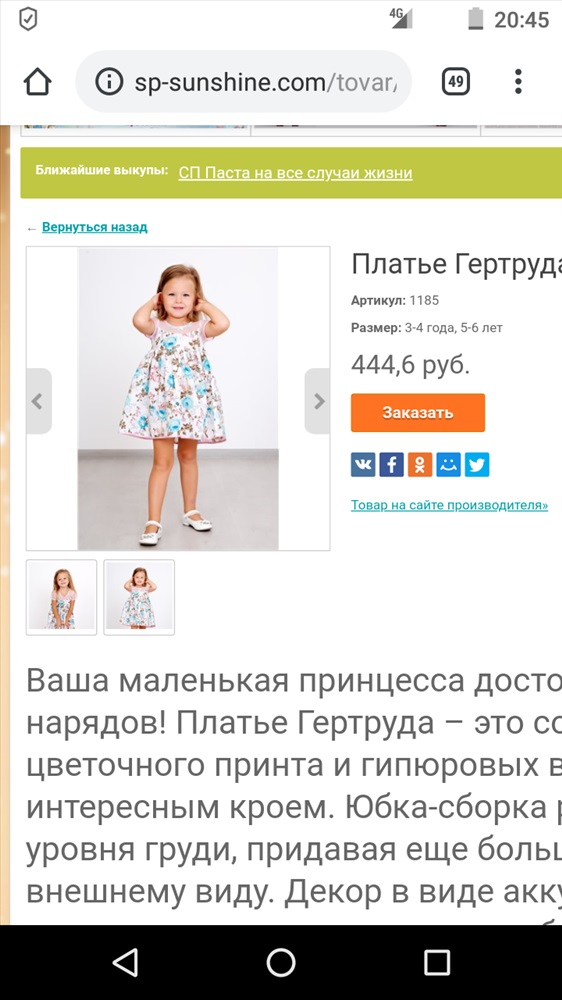
Task: Select the second dress thumbnail
Action: click(139, 597)
